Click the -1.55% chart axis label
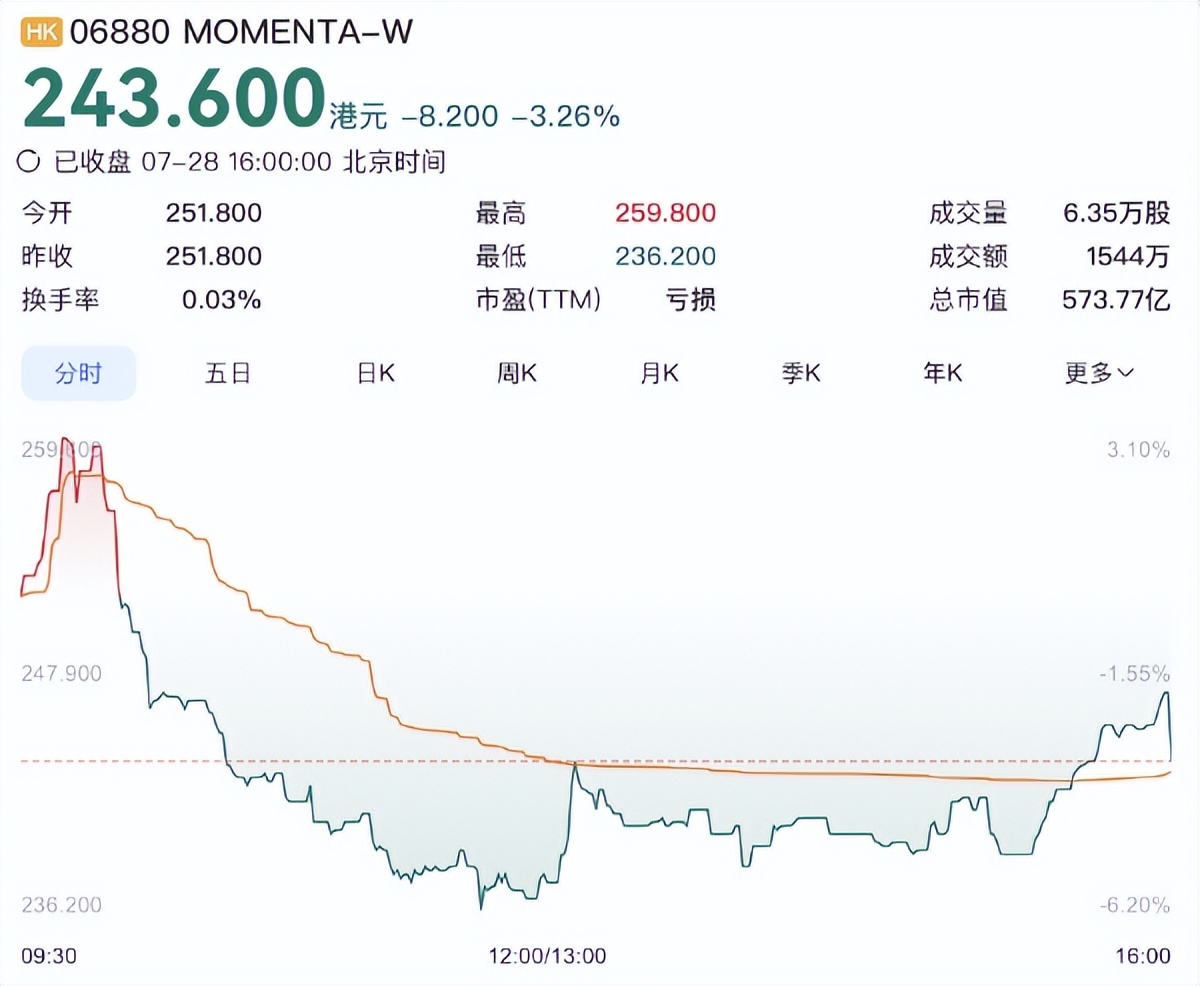Image resolution: width=1200 pixels, height=986 pixels. pyautogui.click(x=1135, y=674)
